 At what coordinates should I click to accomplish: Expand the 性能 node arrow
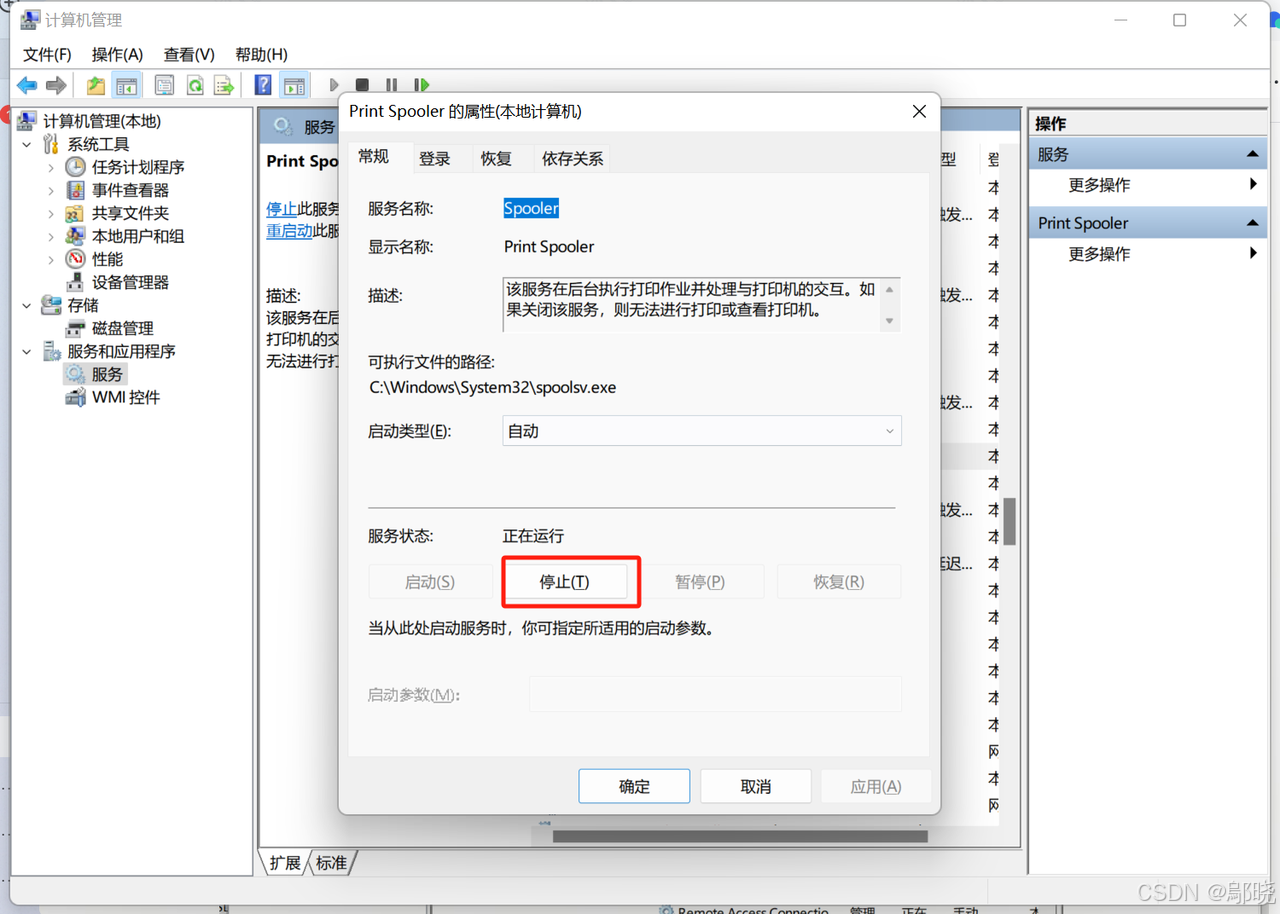51,260
